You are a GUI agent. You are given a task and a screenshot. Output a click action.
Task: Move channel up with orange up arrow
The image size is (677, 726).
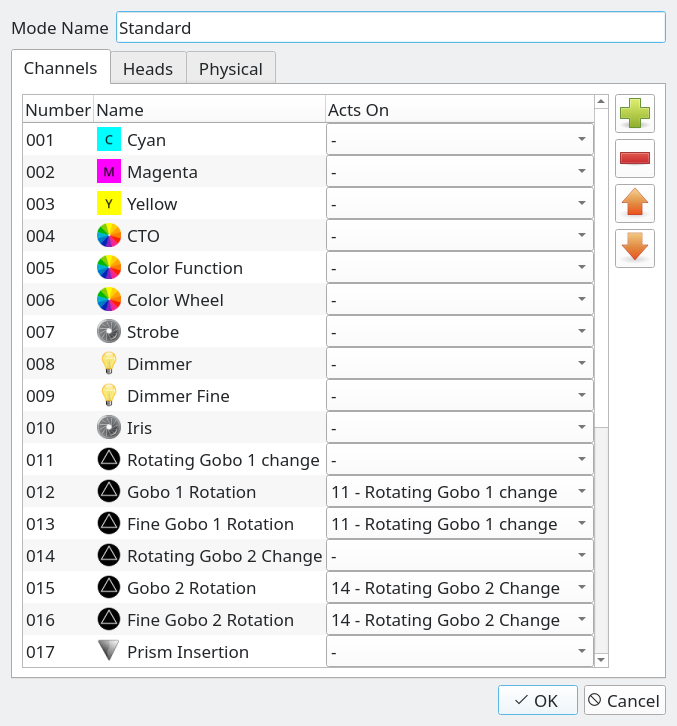pyautogui.click(x=634, y=203)
